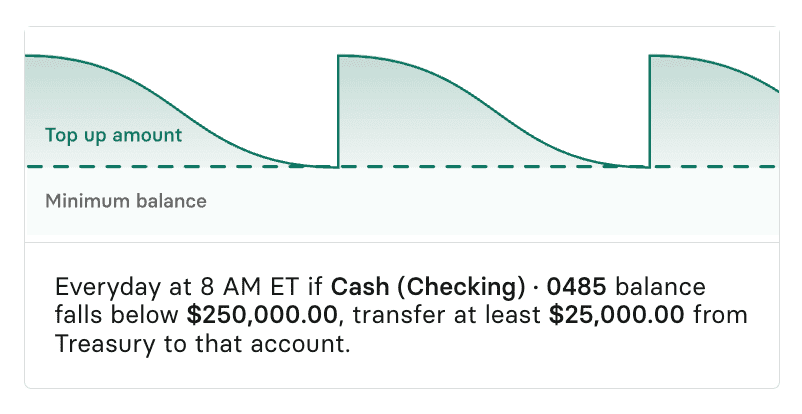Click the dashed minimum balance threshold line
This screenshot has width=802, height=414.
(x=480, y=167)
